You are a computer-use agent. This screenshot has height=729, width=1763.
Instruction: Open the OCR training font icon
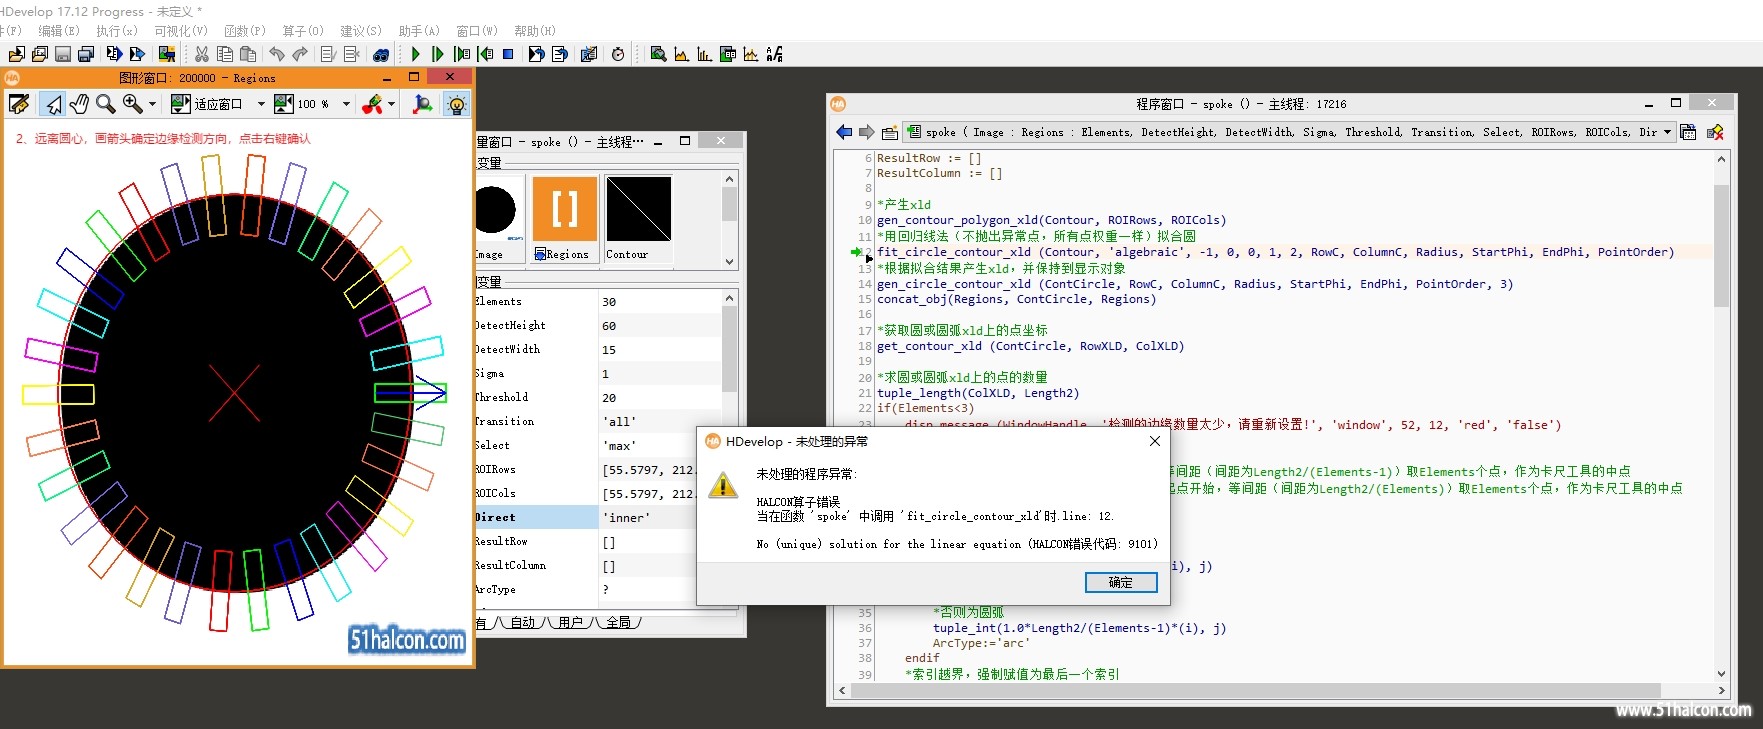click(774, 54)
